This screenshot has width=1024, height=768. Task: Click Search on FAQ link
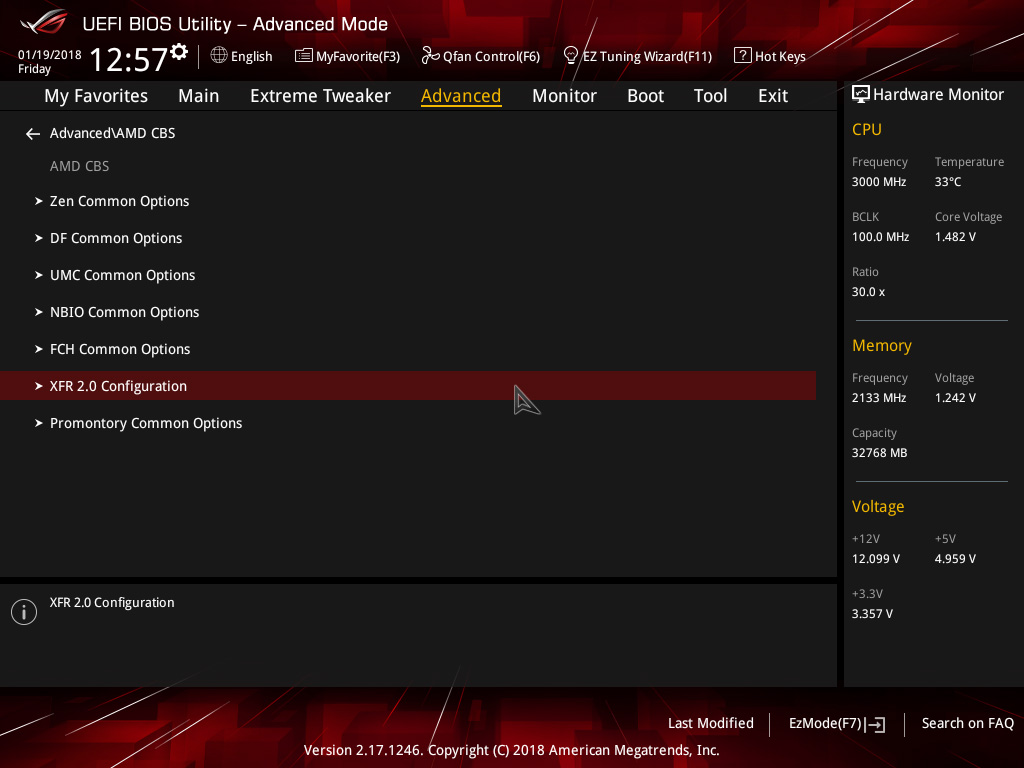pyautogui.click(x=968, y=724)
